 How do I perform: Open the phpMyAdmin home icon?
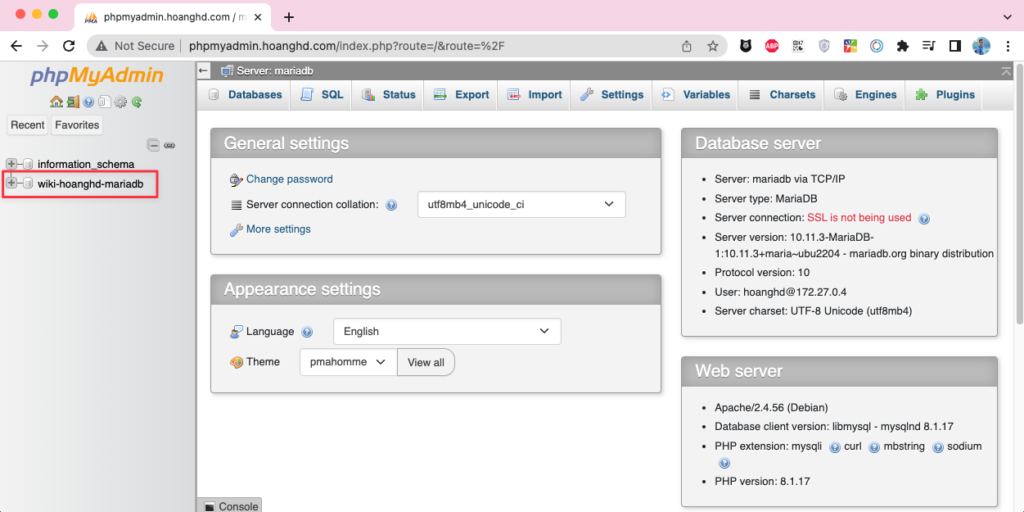[56, 102]
